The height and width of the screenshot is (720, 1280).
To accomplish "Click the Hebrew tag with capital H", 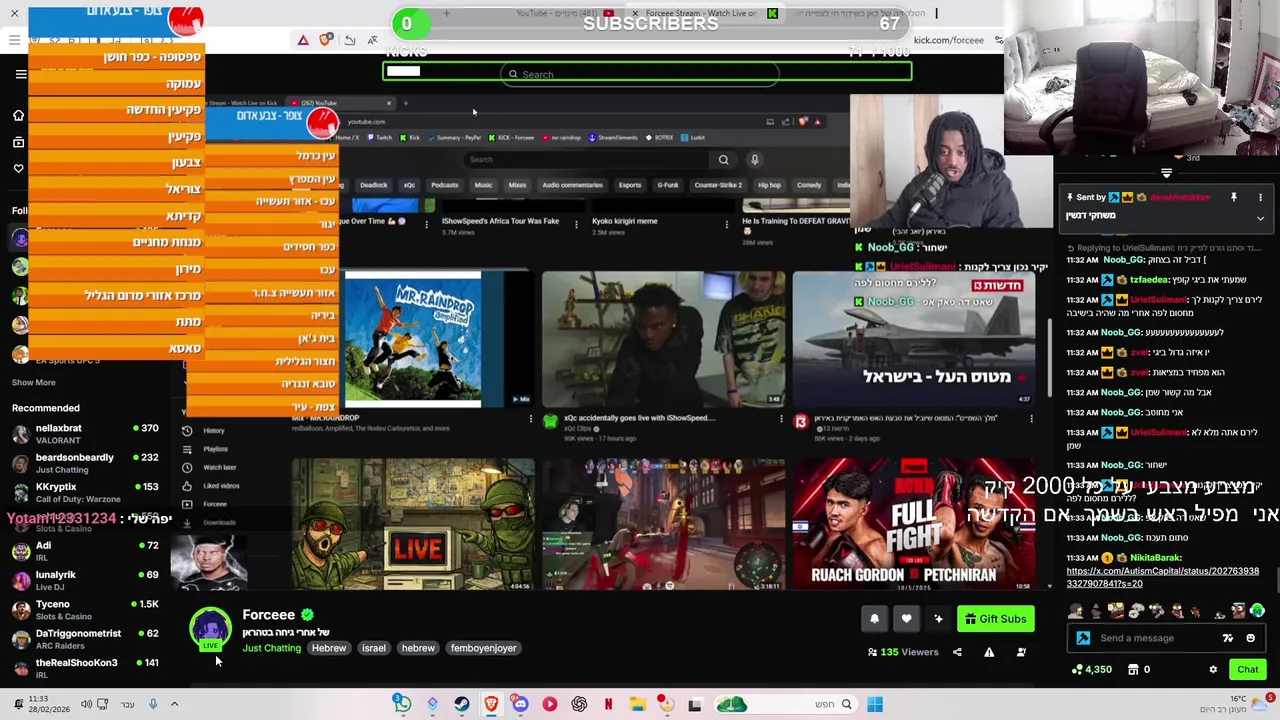I will [329, 648].
